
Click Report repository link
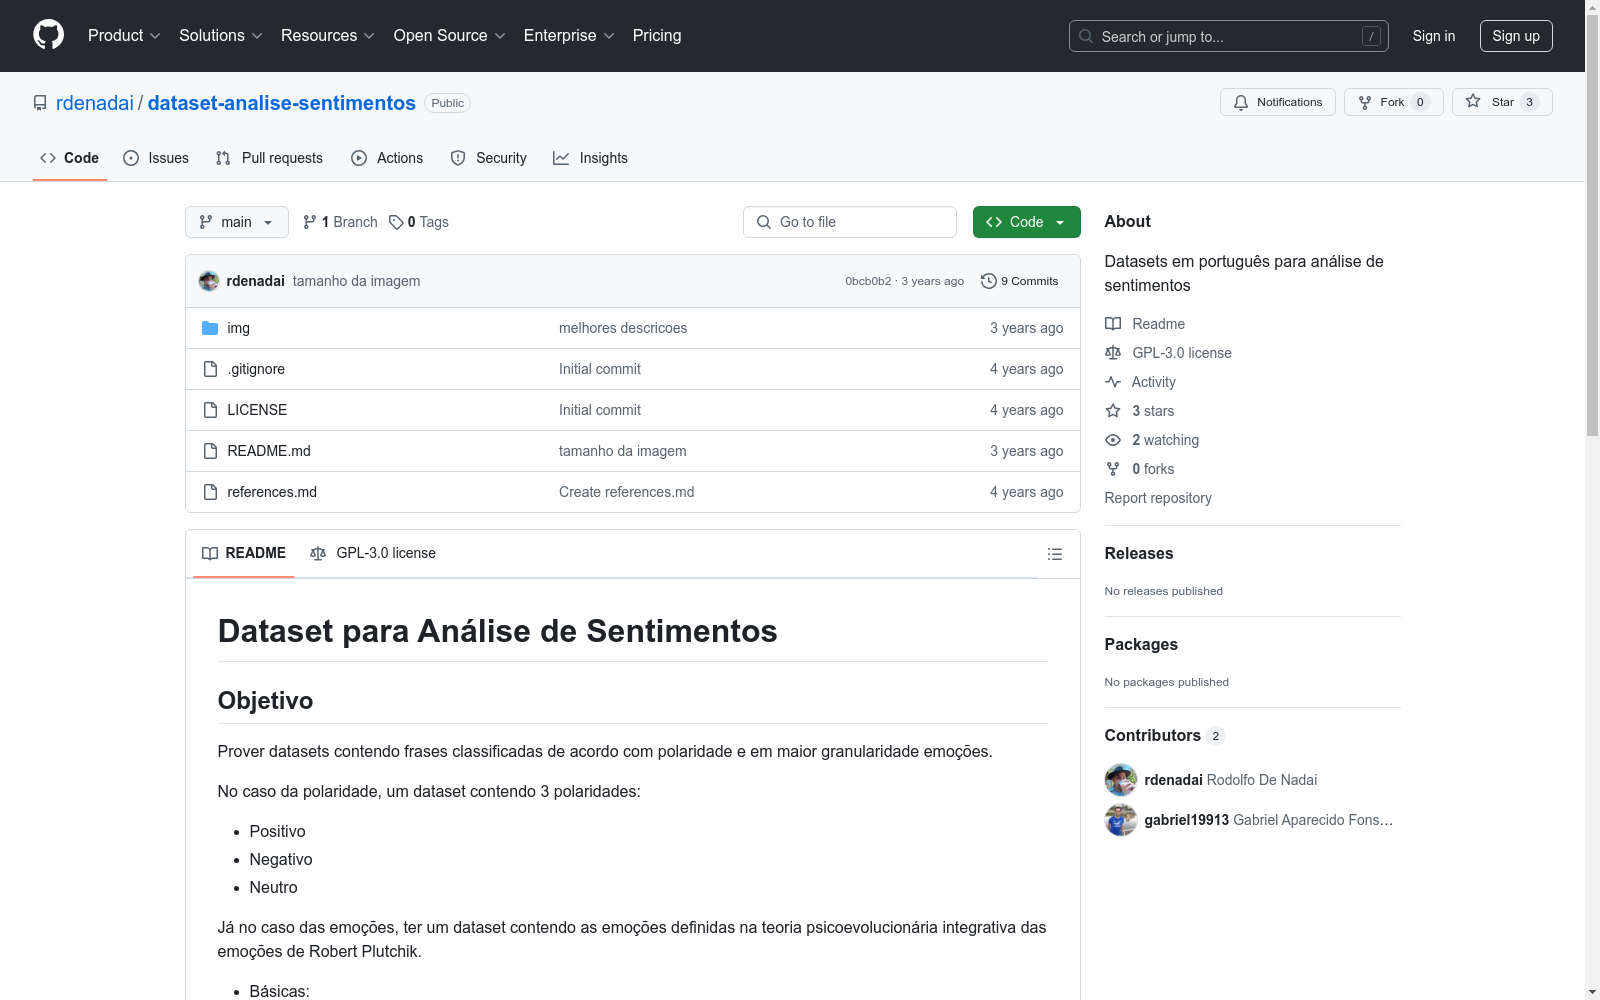pos(1158,498)
